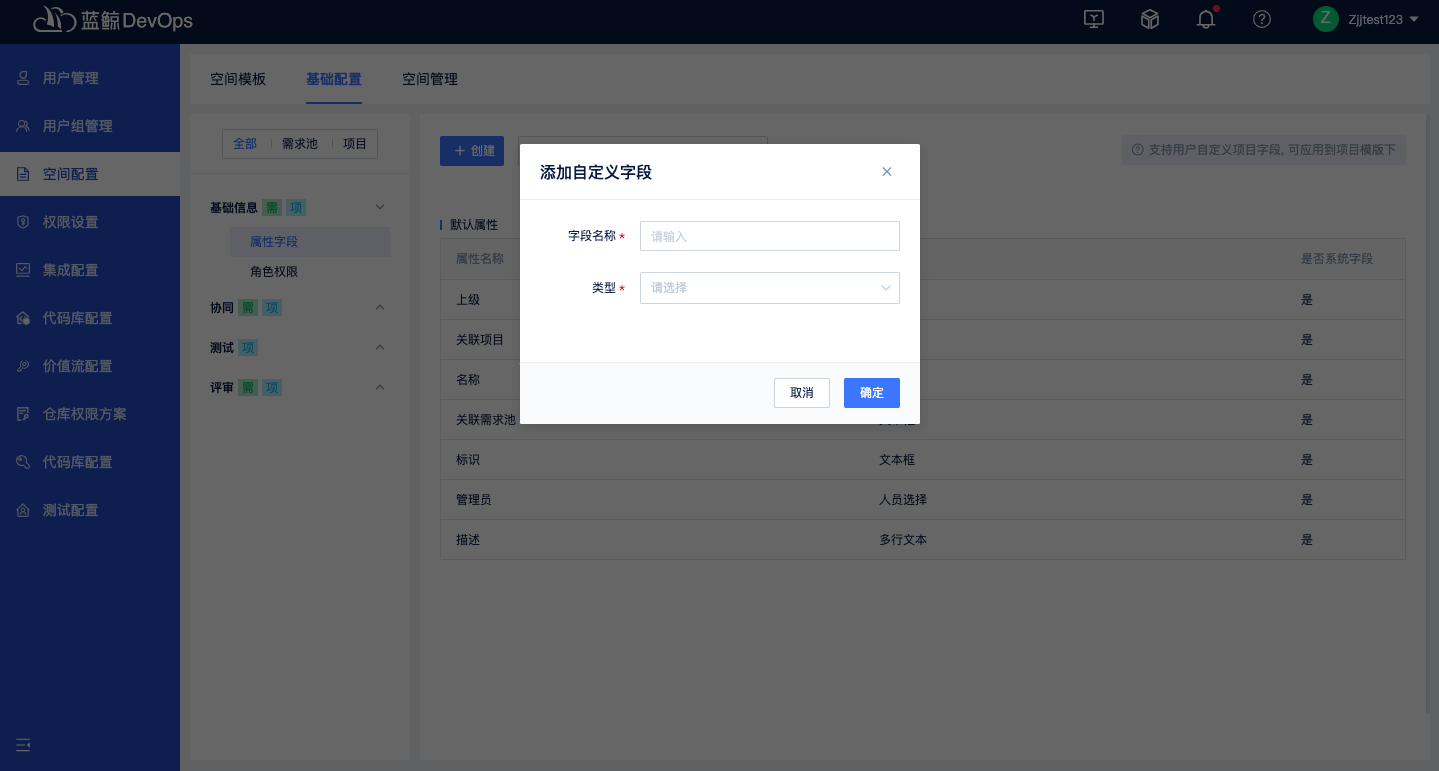1439x771 pixels.
Task: Click the 是否系统字段 column header
Action: tap(1337, 259)
